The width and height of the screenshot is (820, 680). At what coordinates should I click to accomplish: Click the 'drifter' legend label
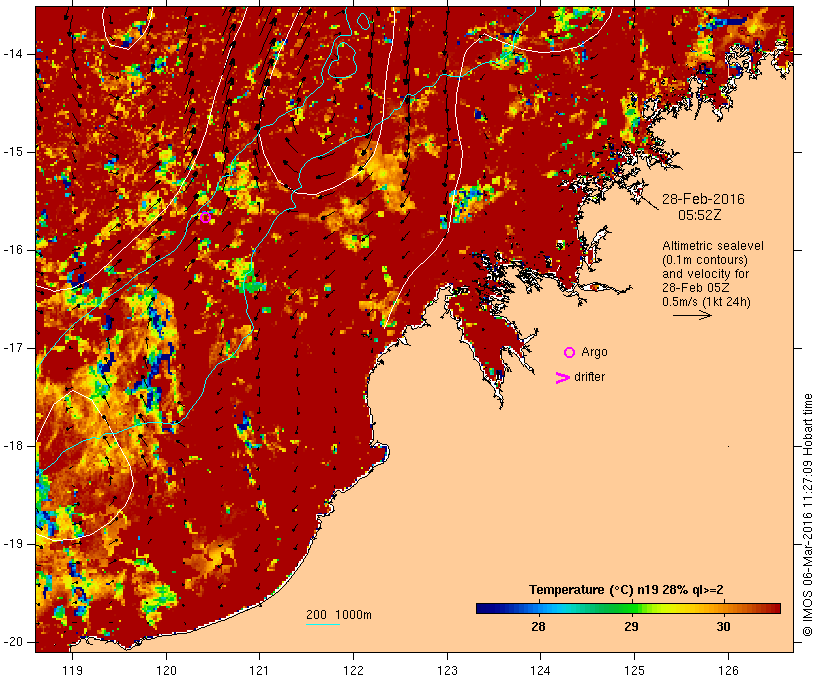[x=589, y=377]
